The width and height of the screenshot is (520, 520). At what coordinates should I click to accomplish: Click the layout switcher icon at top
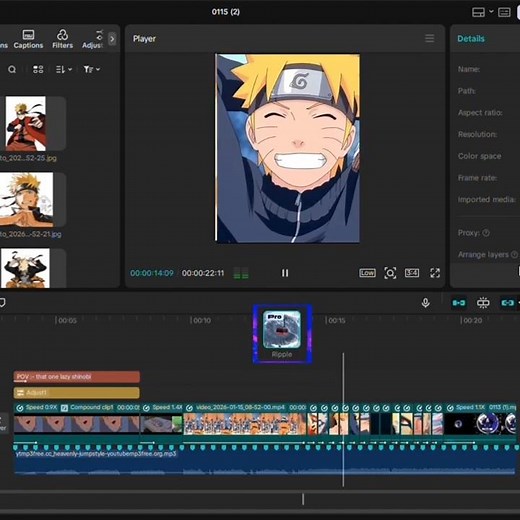point(479,13)
